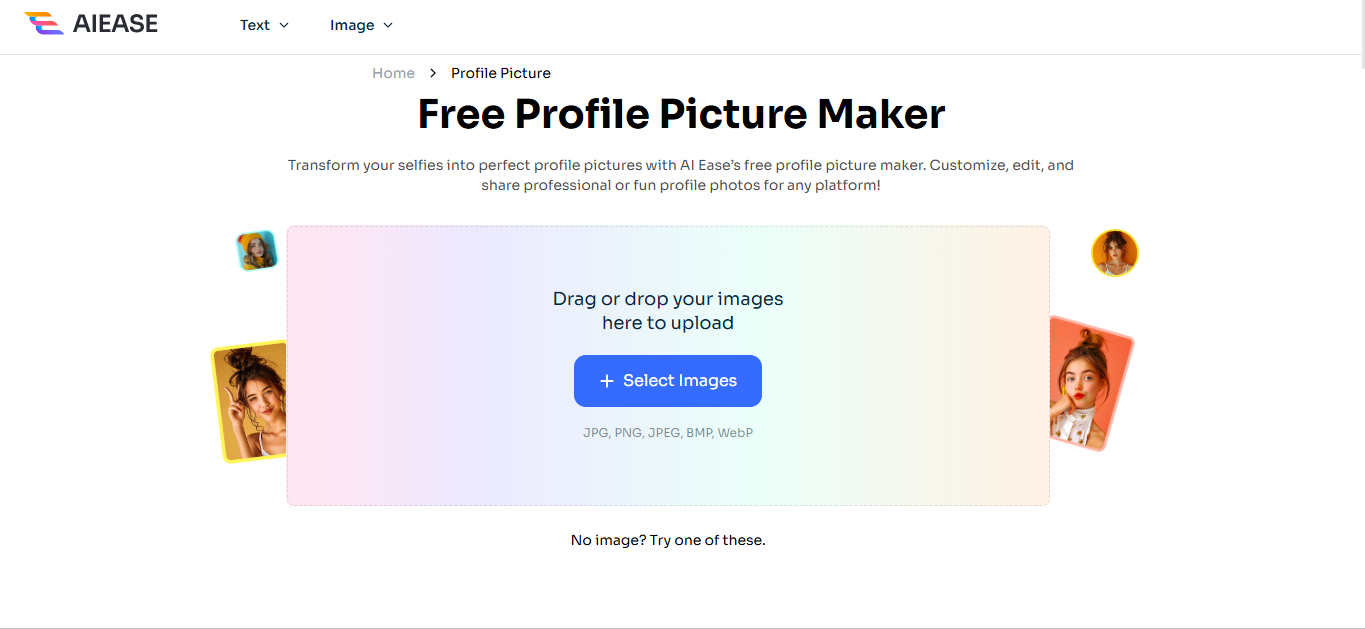Screen dimensions: 1365x629
Task: Open the Image menu
Action: pos(352,25)
